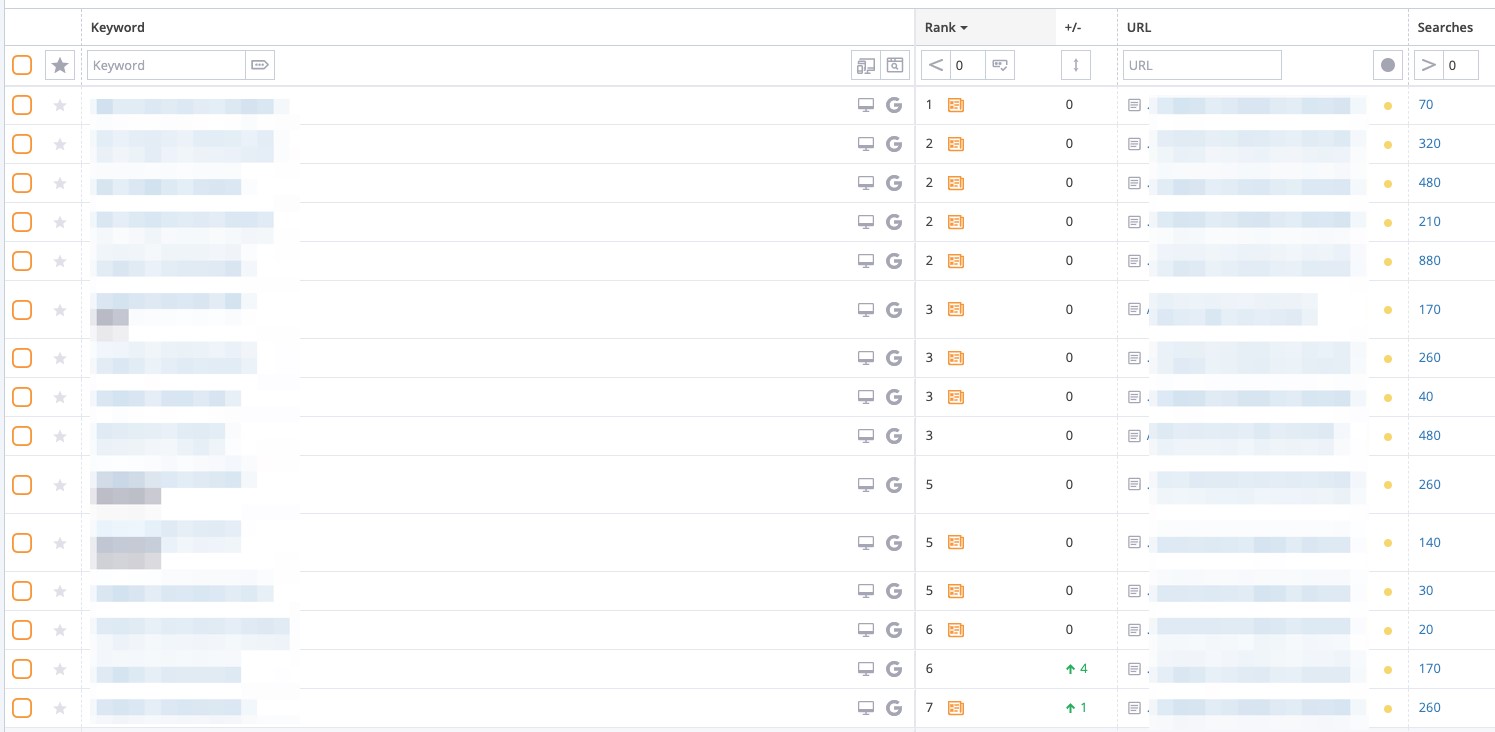The image size is (1495, 732).
Task: Click the Google icon in the rank 1 row
Action: click(894, 105)
